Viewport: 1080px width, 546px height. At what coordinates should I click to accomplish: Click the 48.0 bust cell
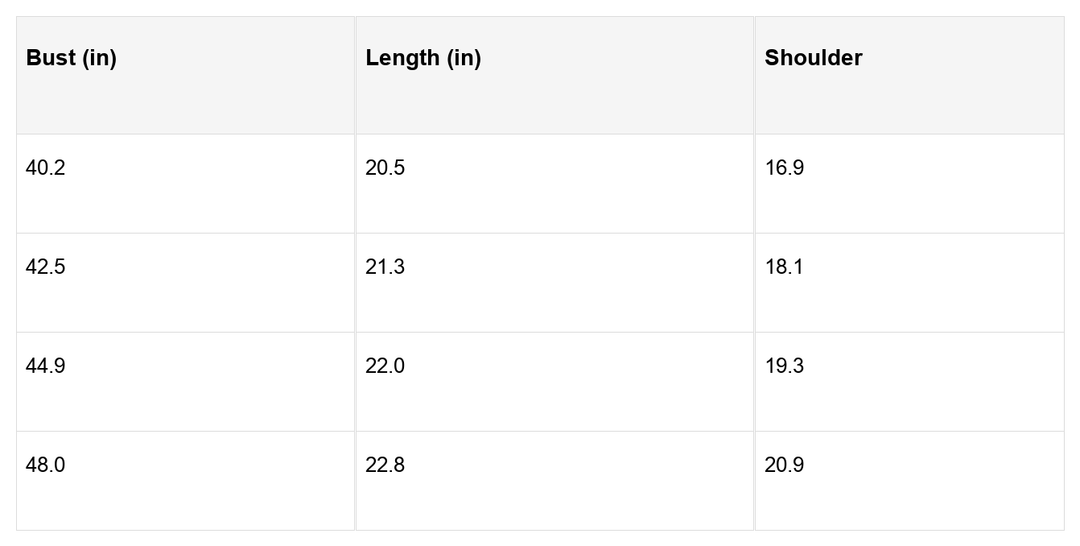(x=46, y=465)
